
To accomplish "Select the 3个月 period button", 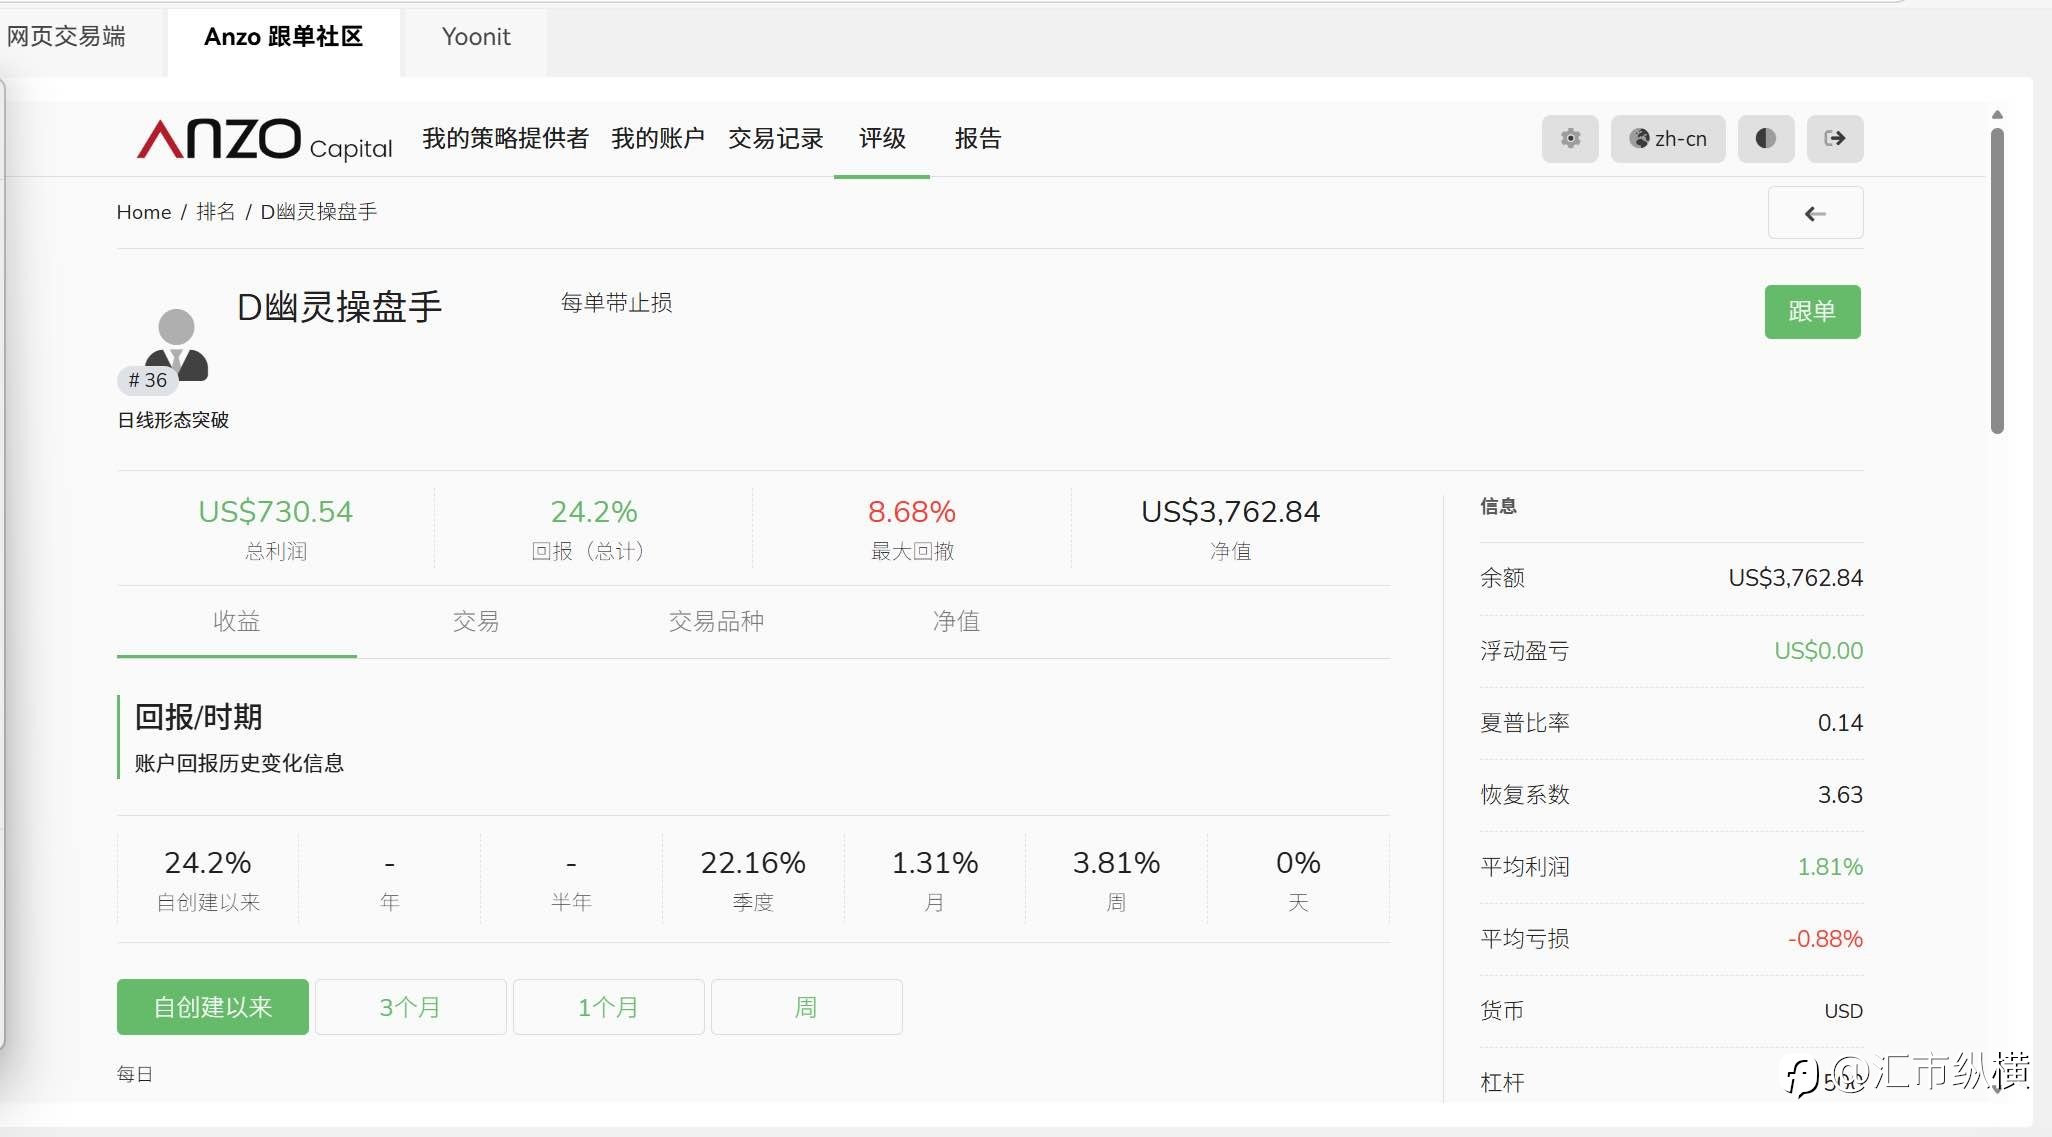I will click(x=410, y=1007).
